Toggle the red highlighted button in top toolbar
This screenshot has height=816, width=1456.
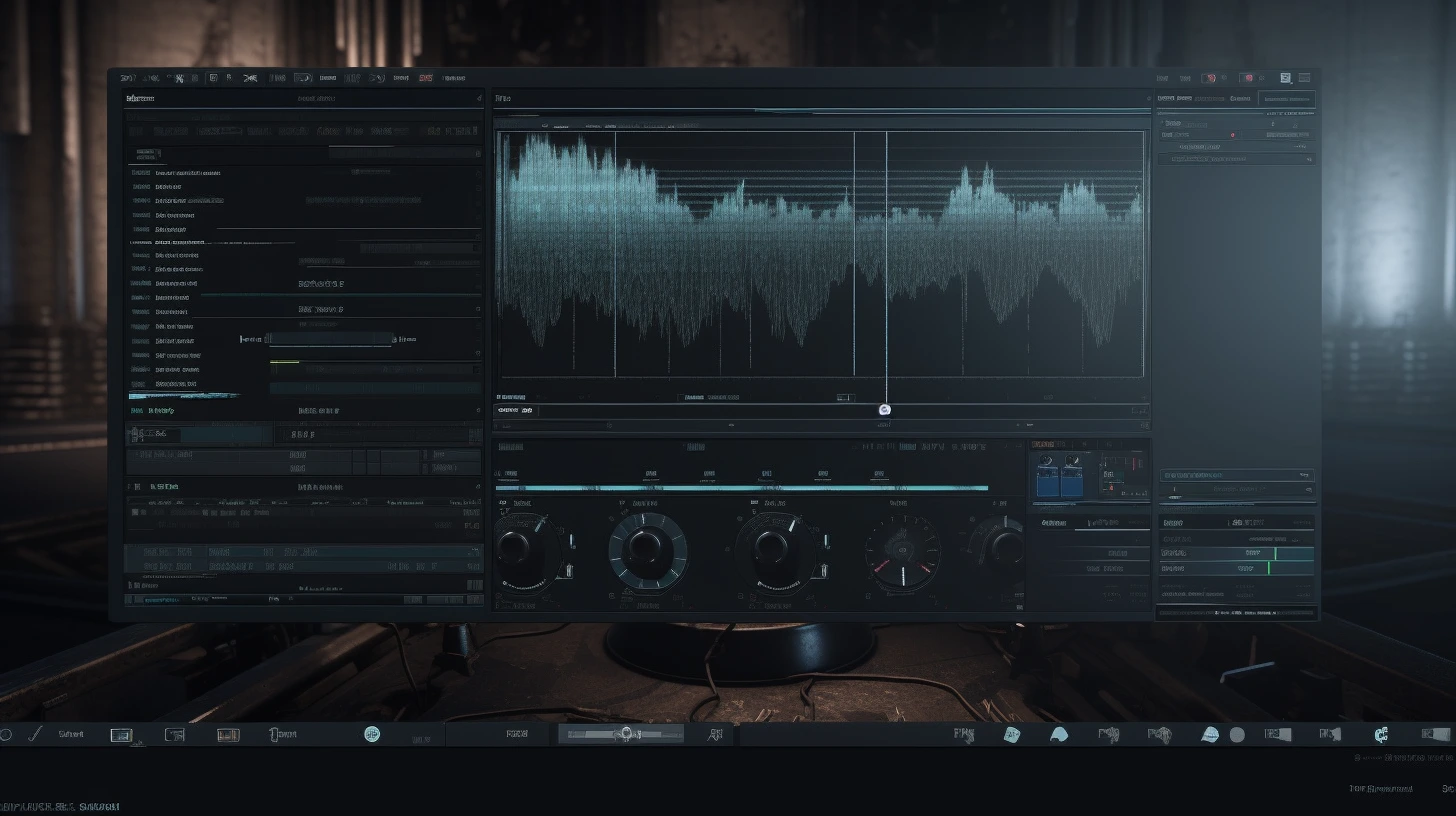tap(426, 78)
